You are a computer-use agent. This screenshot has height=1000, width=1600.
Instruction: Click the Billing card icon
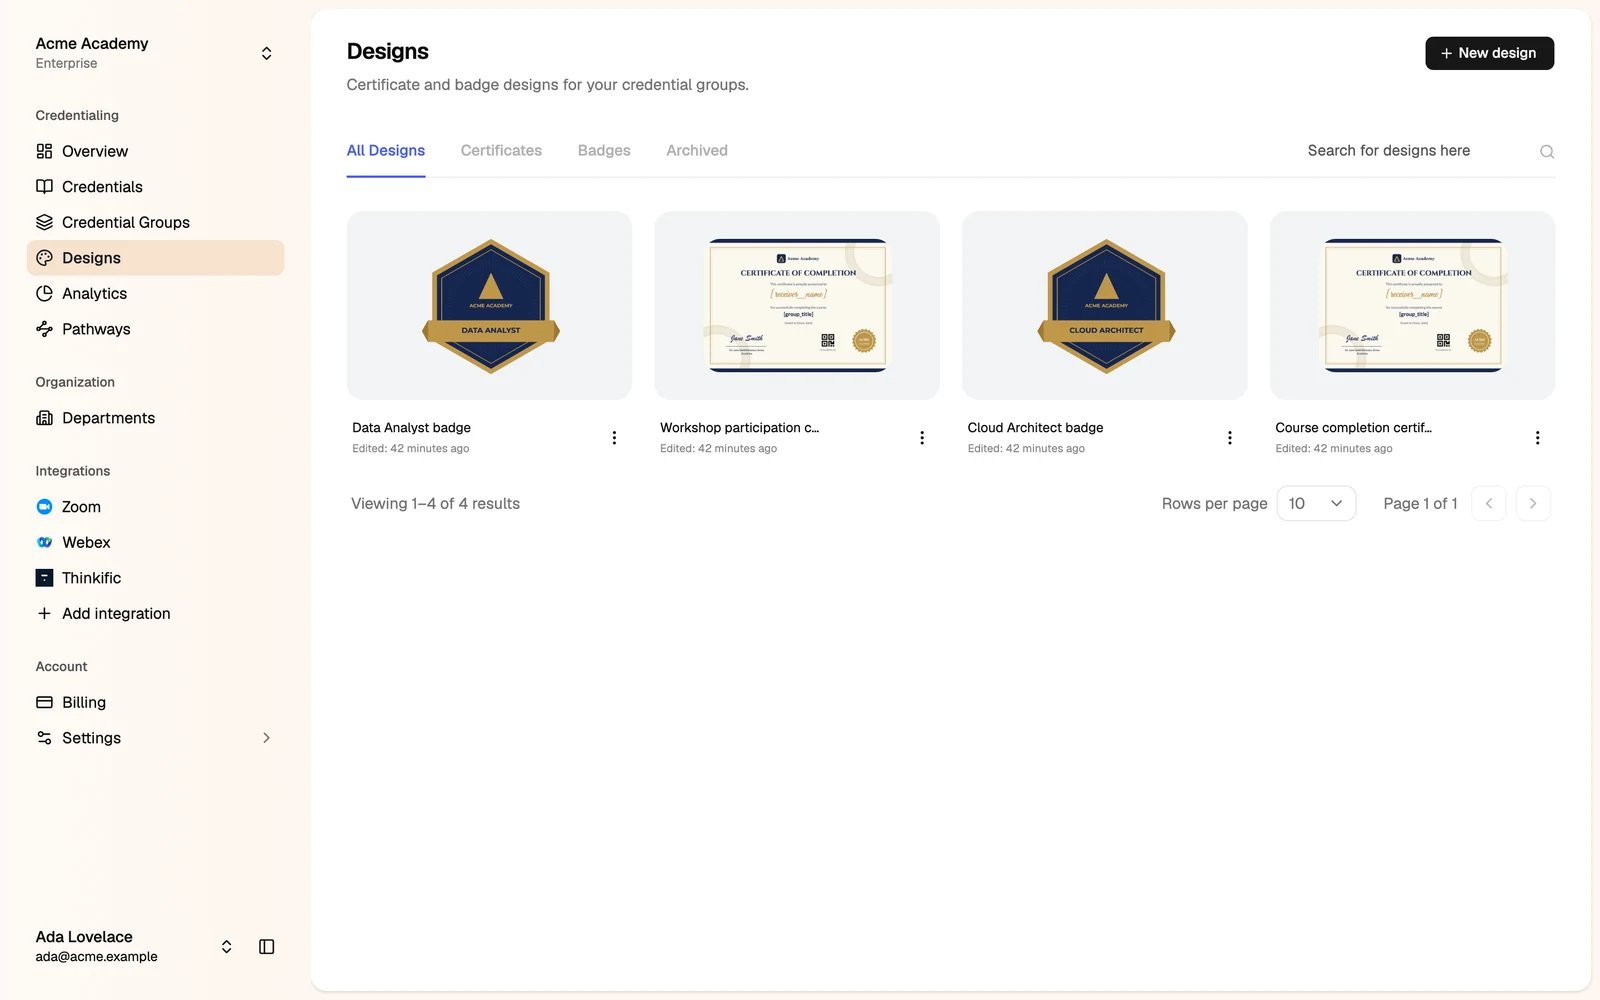(x=44, y=702)
